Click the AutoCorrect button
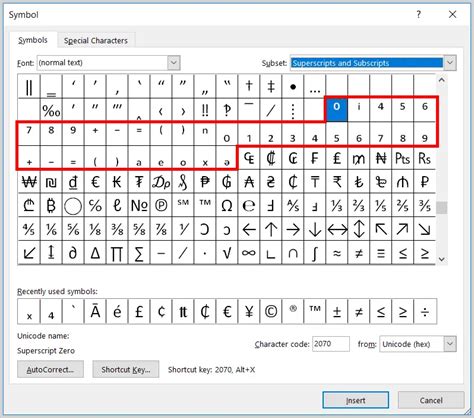474x418 pixels. pos(50,369)
